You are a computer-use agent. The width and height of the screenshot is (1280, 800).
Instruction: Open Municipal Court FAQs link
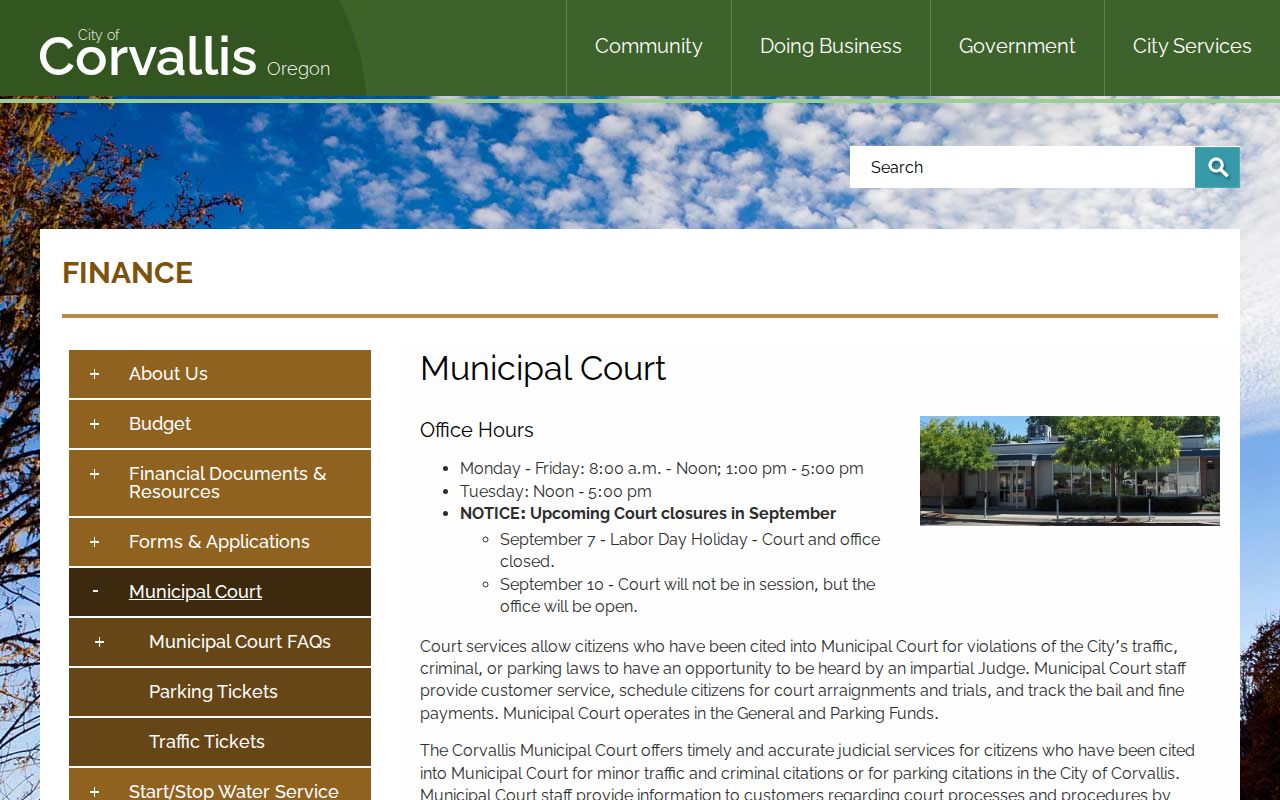240,642
